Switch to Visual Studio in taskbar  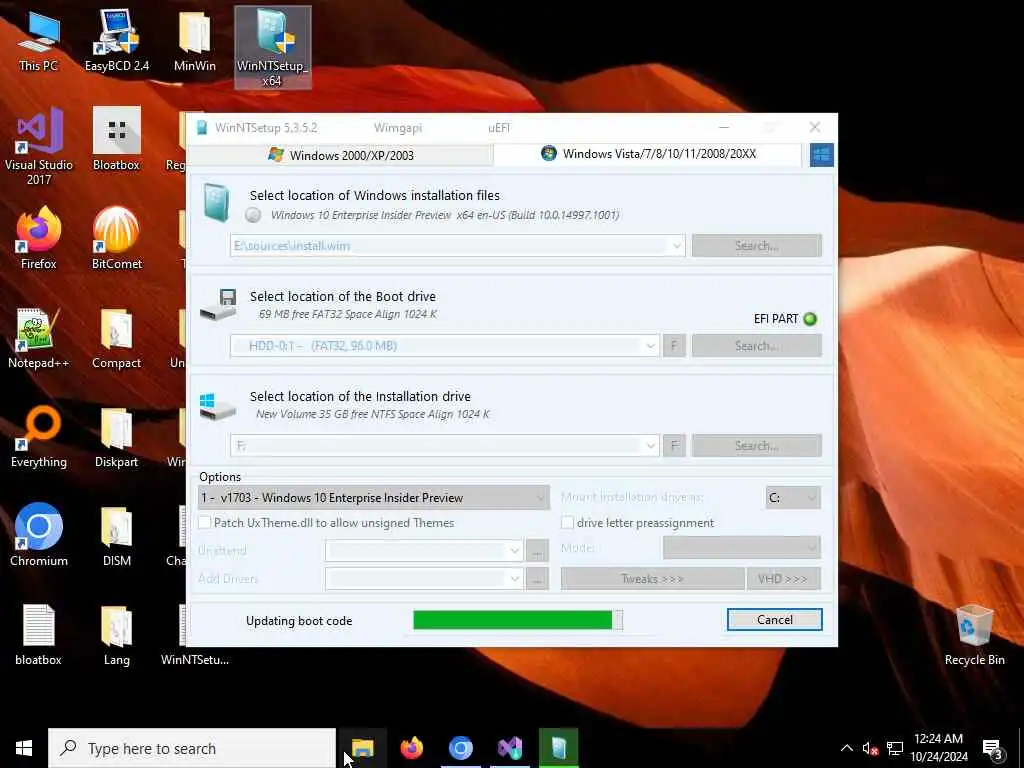point(509,748)
